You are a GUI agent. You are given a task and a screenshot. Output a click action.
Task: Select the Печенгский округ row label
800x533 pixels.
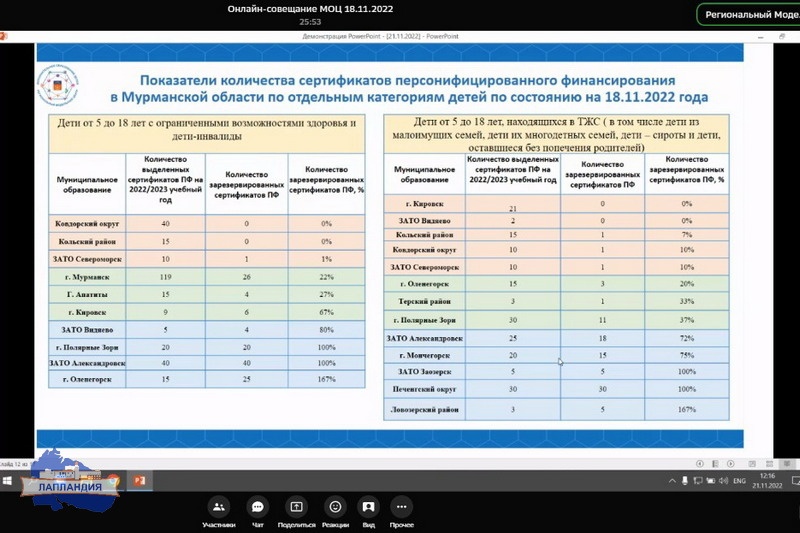(x=424, y=389)
